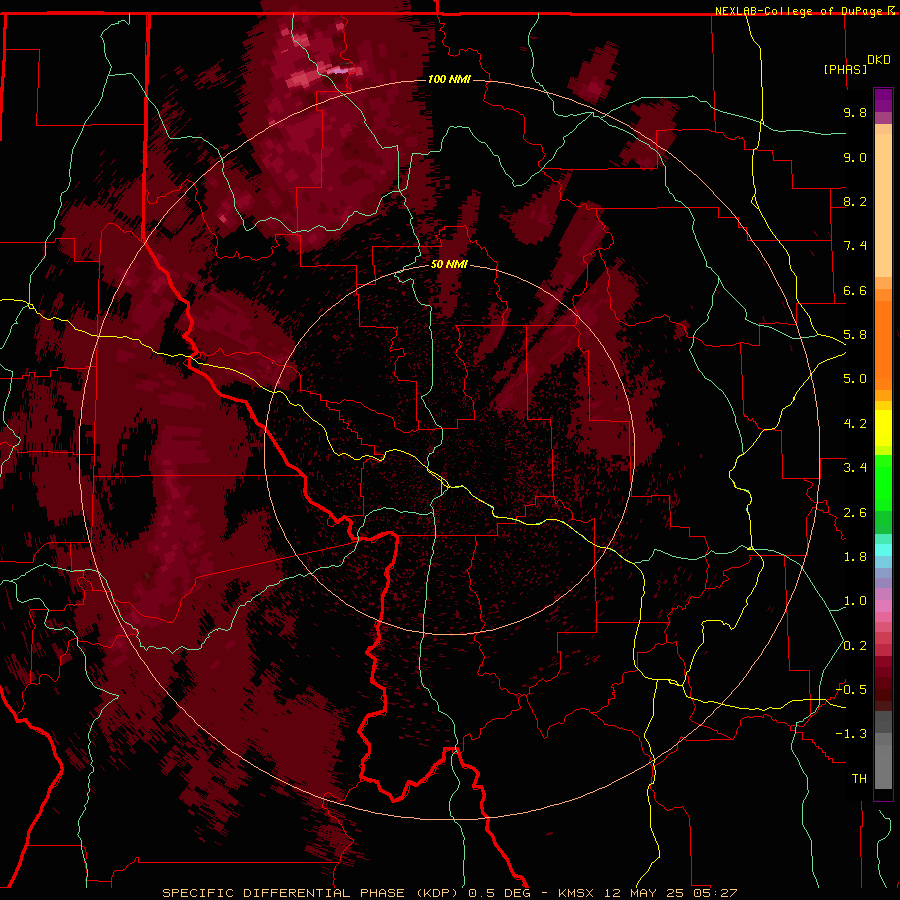Click the TH legend label
900x900 pixels.
coord(859,779)
